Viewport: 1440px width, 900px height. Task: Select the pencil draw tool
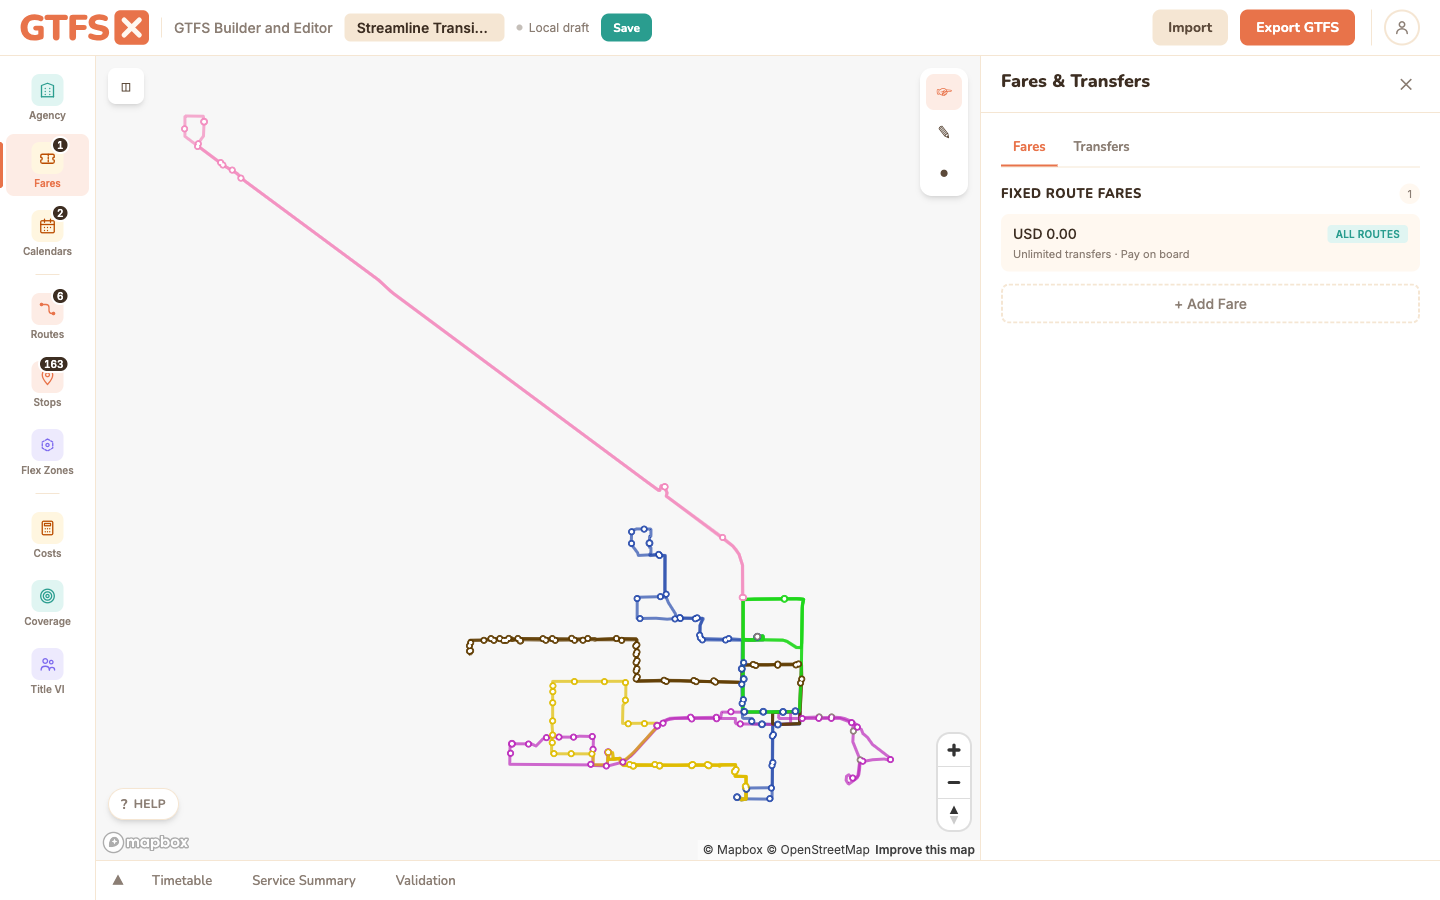[x=944, y=132]
